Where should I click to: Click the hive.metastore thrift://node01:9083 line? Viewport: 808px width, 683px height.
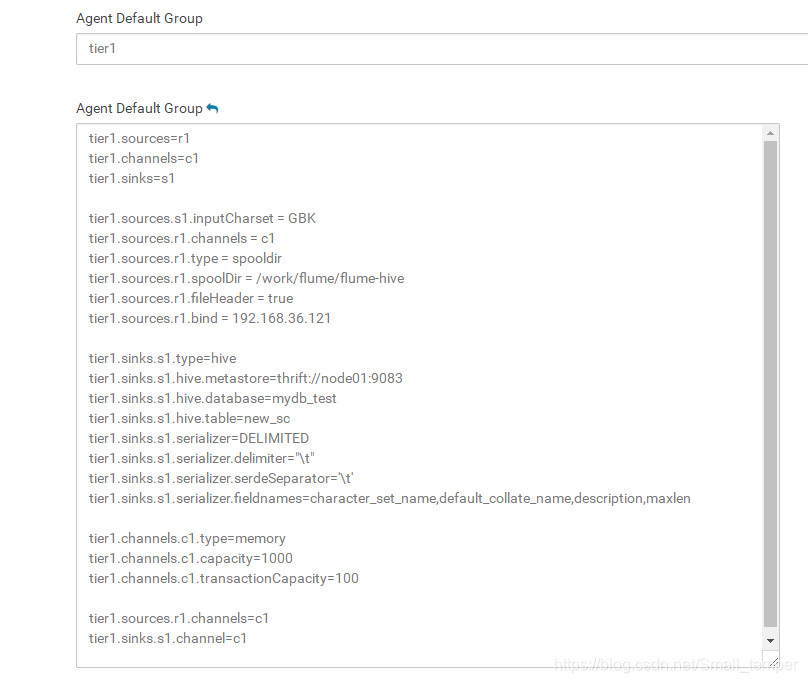(x=245, y=379)
